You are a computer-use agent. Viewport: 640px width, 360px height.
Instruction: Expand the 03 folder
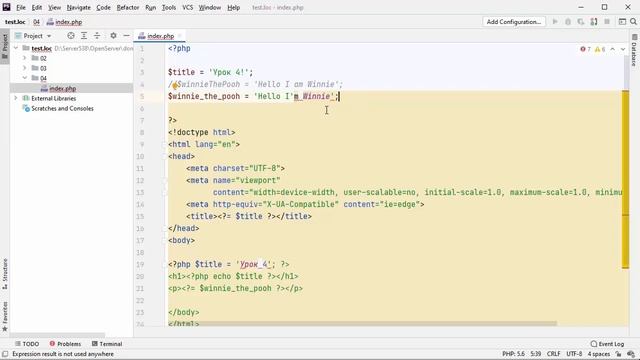(24, 68)
